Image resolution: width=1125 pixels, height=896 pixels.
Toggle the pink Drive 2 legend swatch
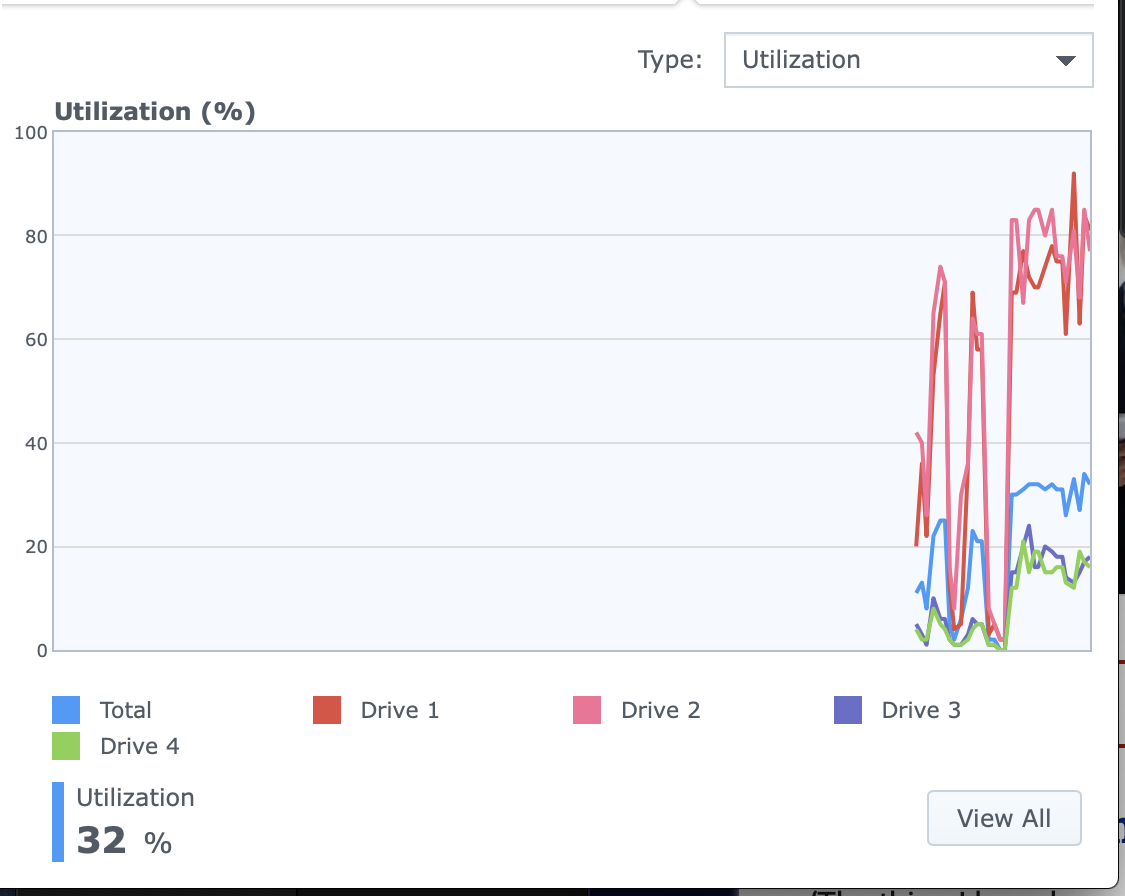point(586,710)
